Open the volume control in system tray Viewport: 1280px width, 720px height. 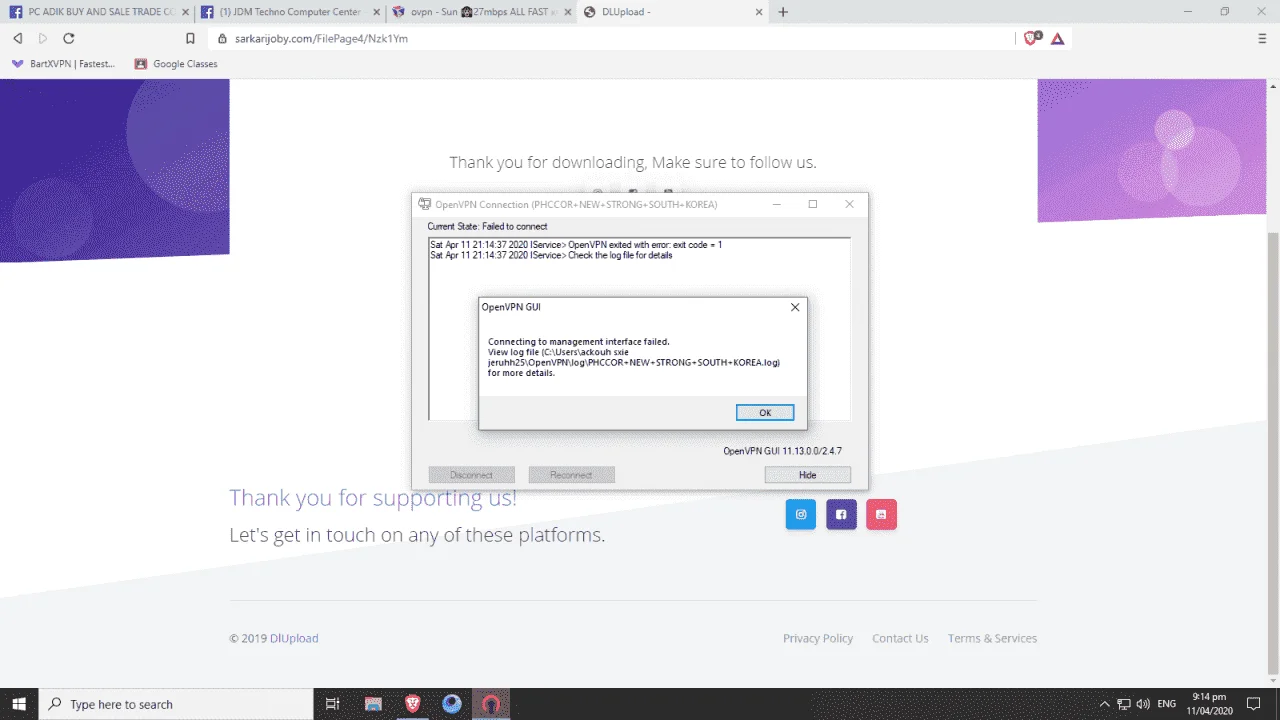pos(1142,704)
